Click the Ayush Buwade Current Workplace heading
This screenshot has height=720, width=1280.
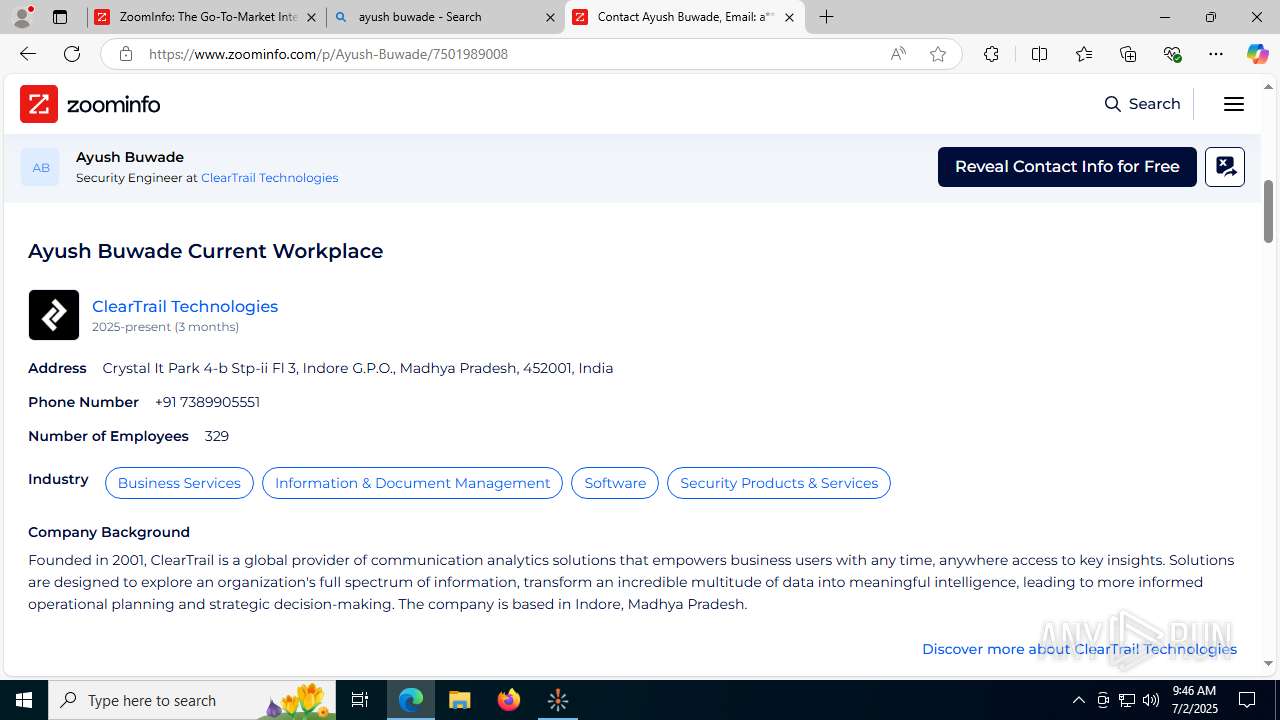(206, 251)
